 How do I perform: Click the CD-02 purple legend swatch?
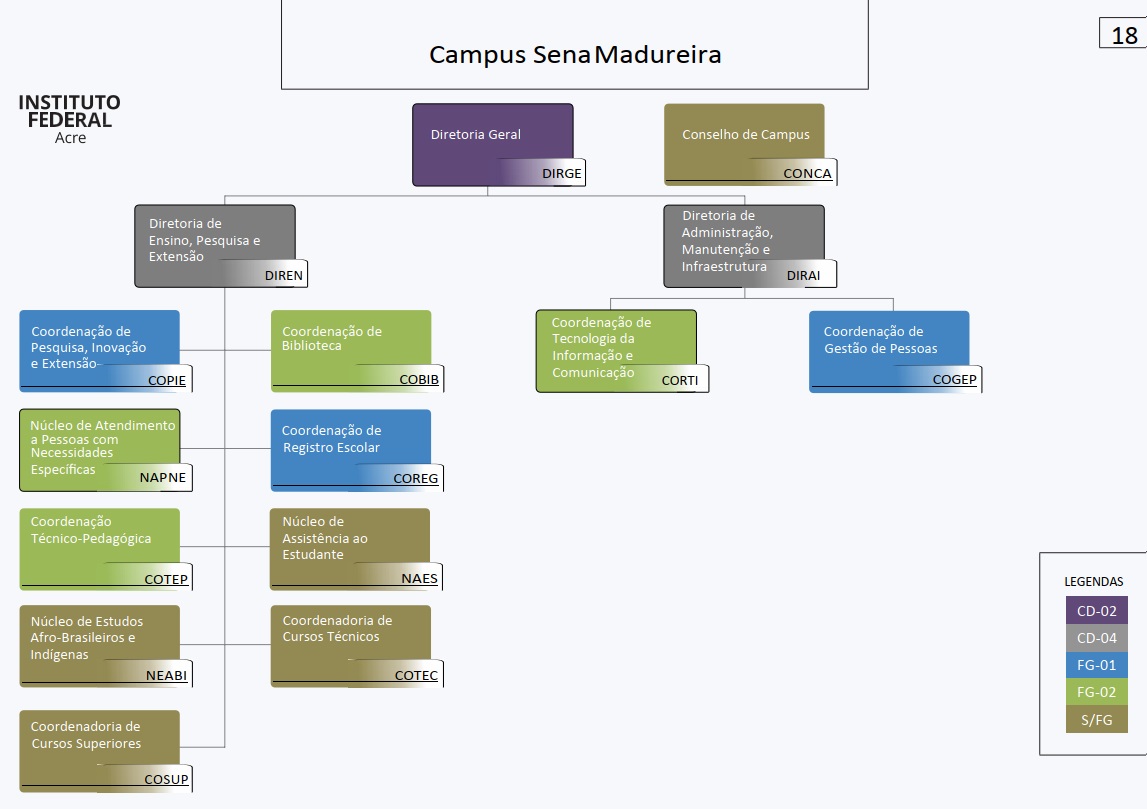[1096, 610]
